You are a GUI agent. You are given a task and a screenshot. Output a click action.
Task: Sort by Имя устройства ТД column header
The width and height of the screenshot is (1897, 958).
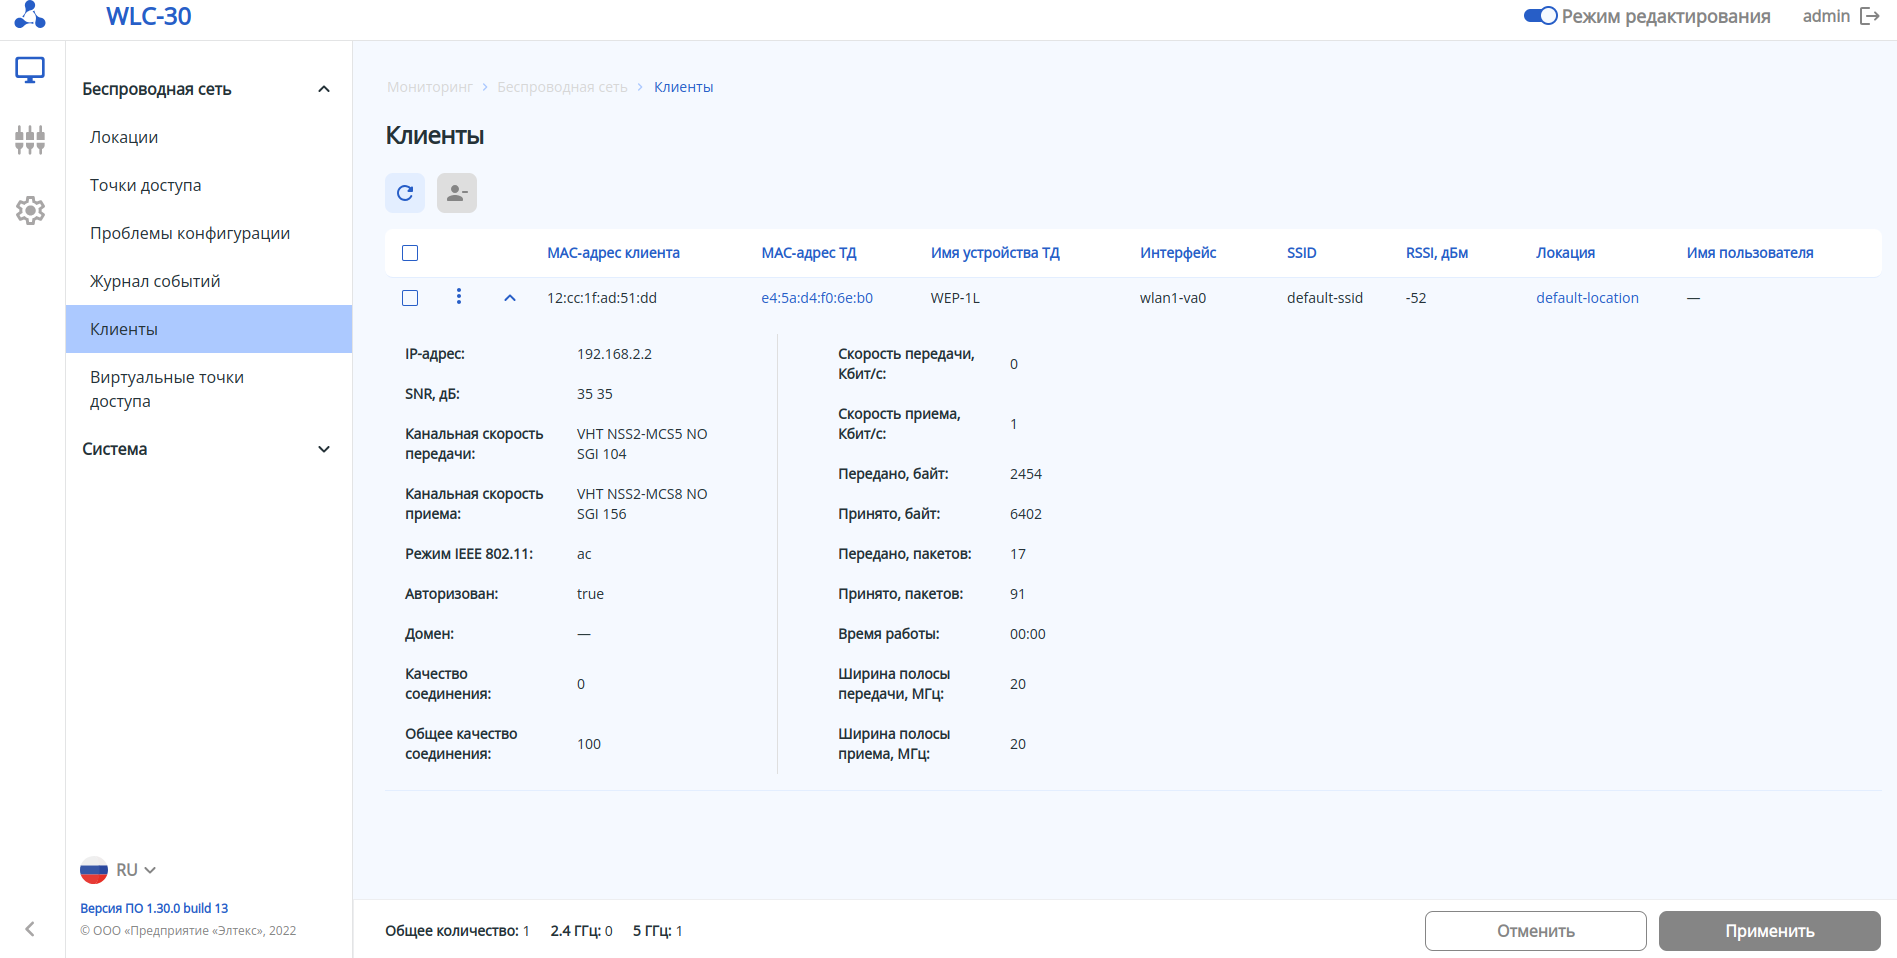pyautogui.click(x=995, y=253)
